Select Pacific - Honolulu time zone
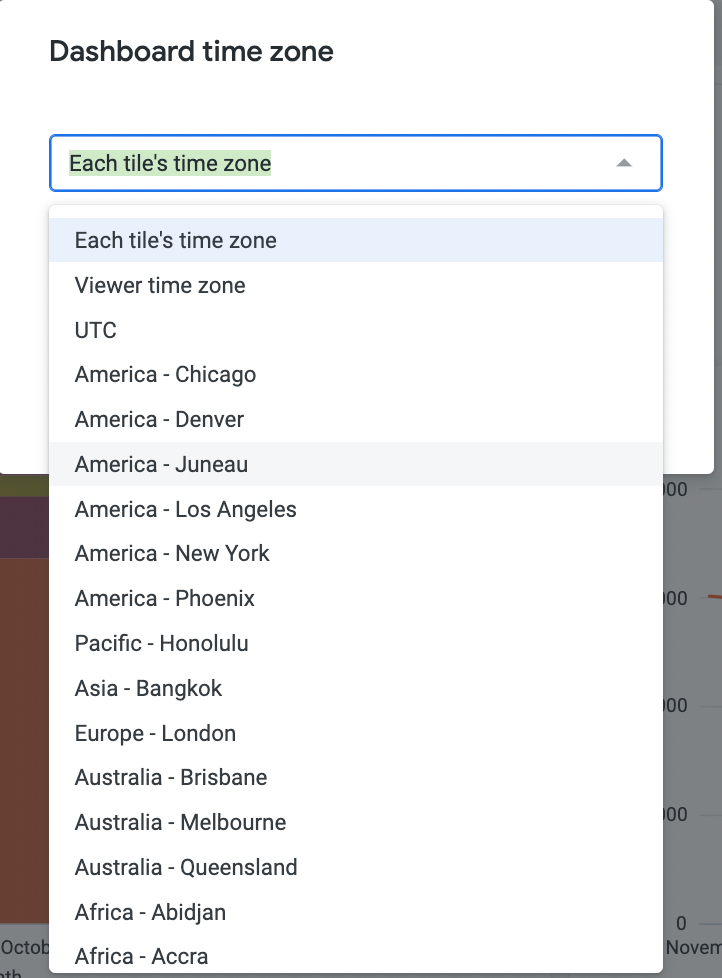722x978 pixels. 161,643
